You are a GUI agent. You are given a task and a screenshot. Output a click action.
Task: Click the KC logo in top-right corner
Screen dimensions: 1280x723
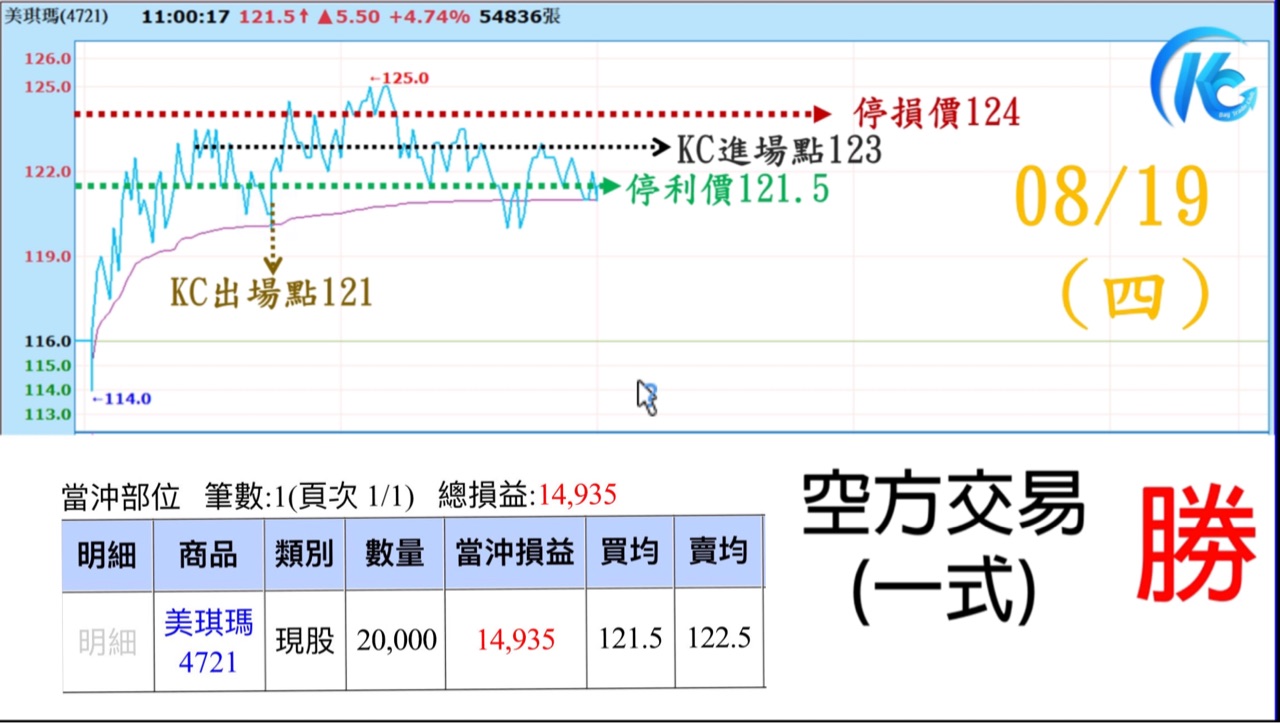coord(1203,78)
